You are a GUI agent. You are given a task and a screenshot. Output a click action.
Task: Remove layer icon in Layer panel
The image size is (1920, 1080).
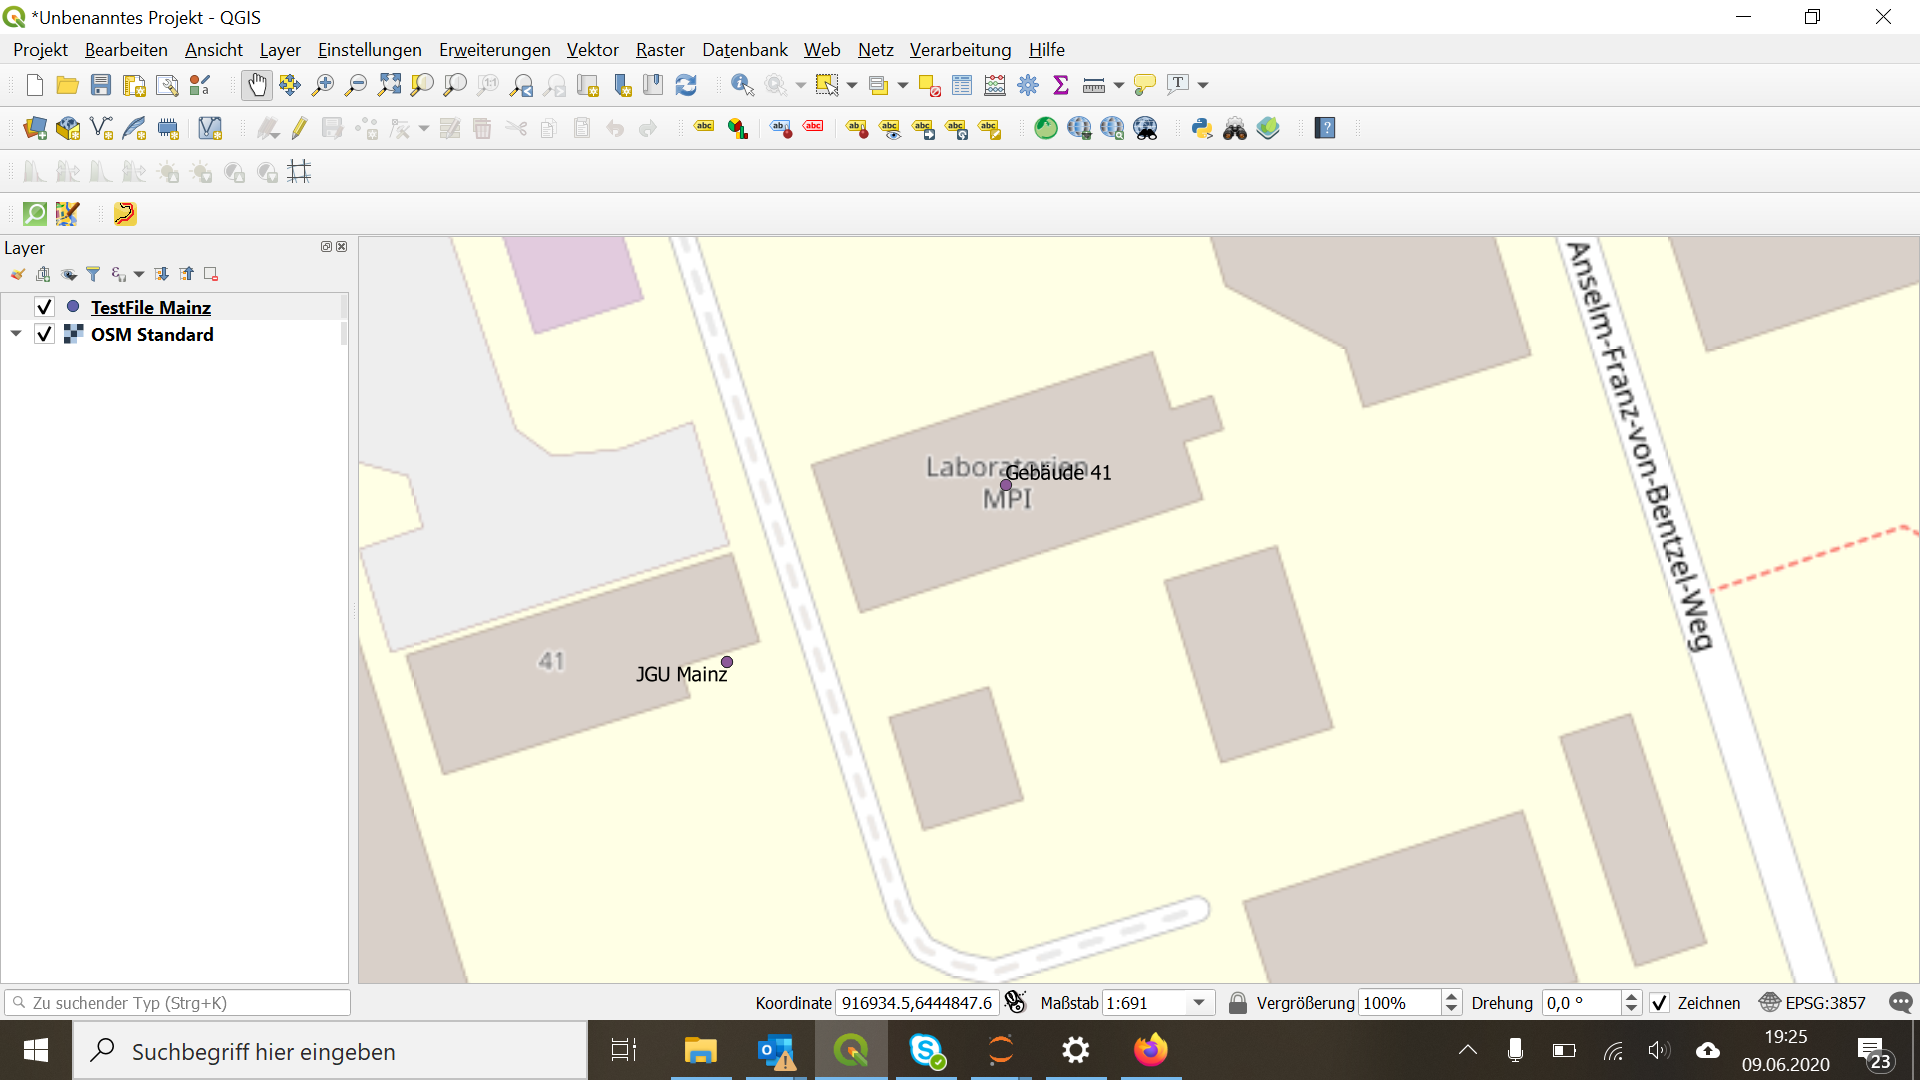[211, 274]
